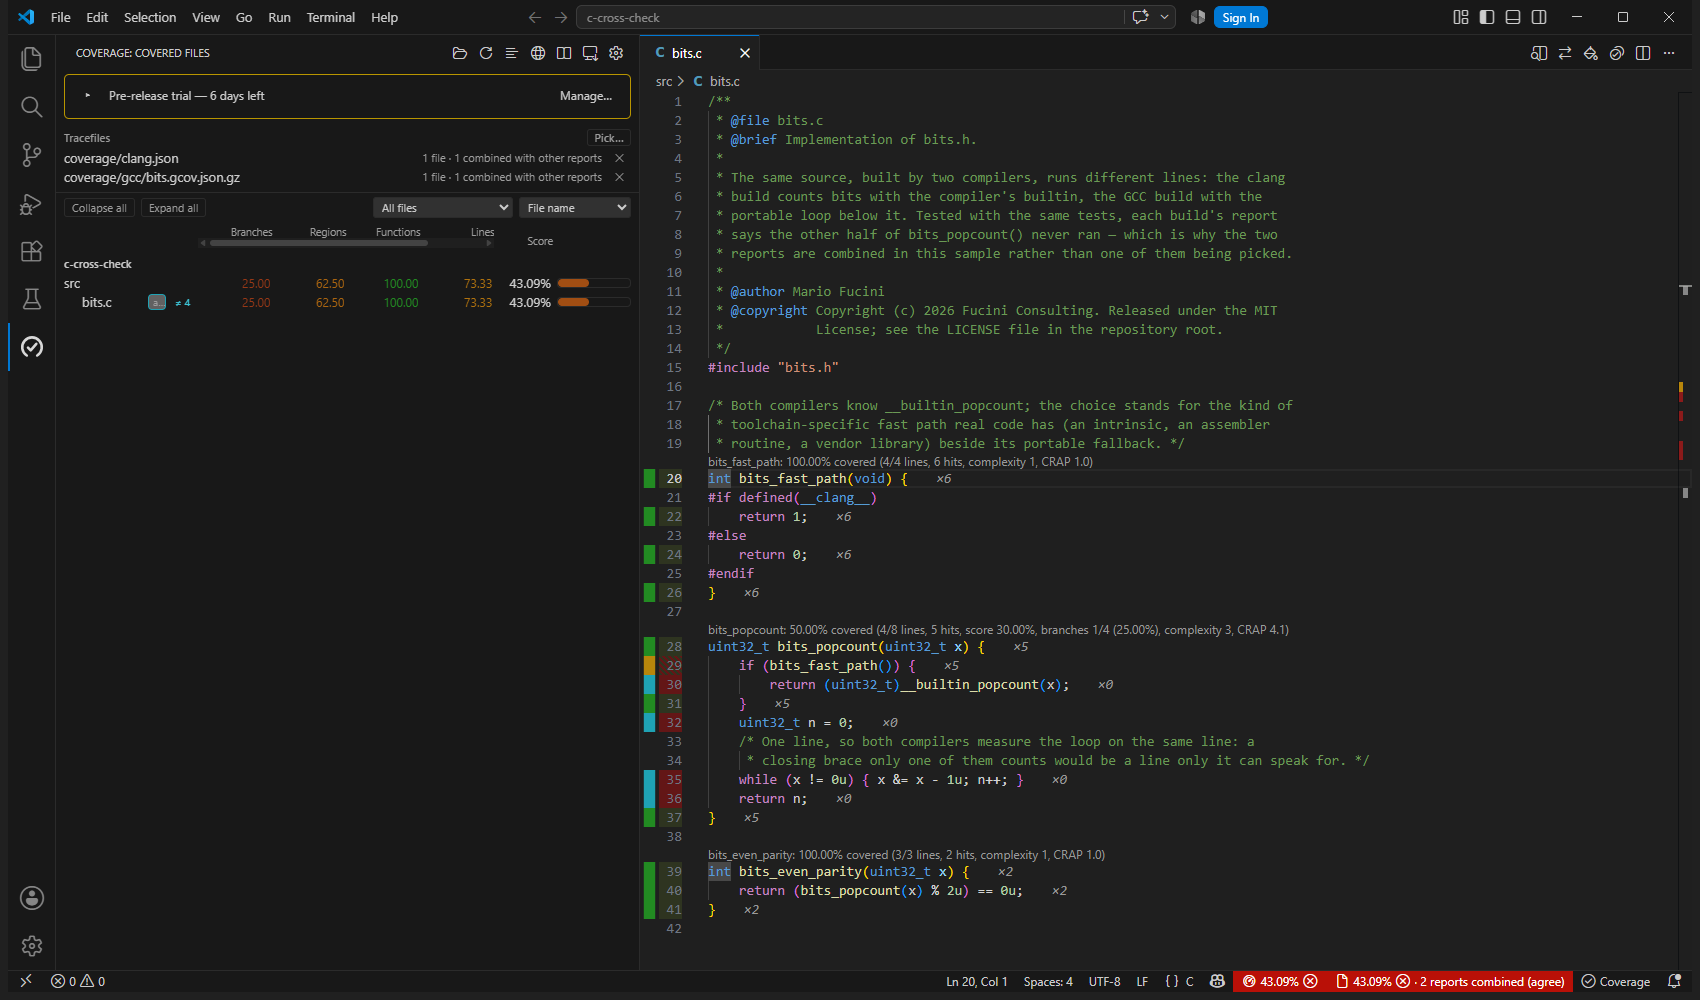Click the Sign In button

[1240, 17]
